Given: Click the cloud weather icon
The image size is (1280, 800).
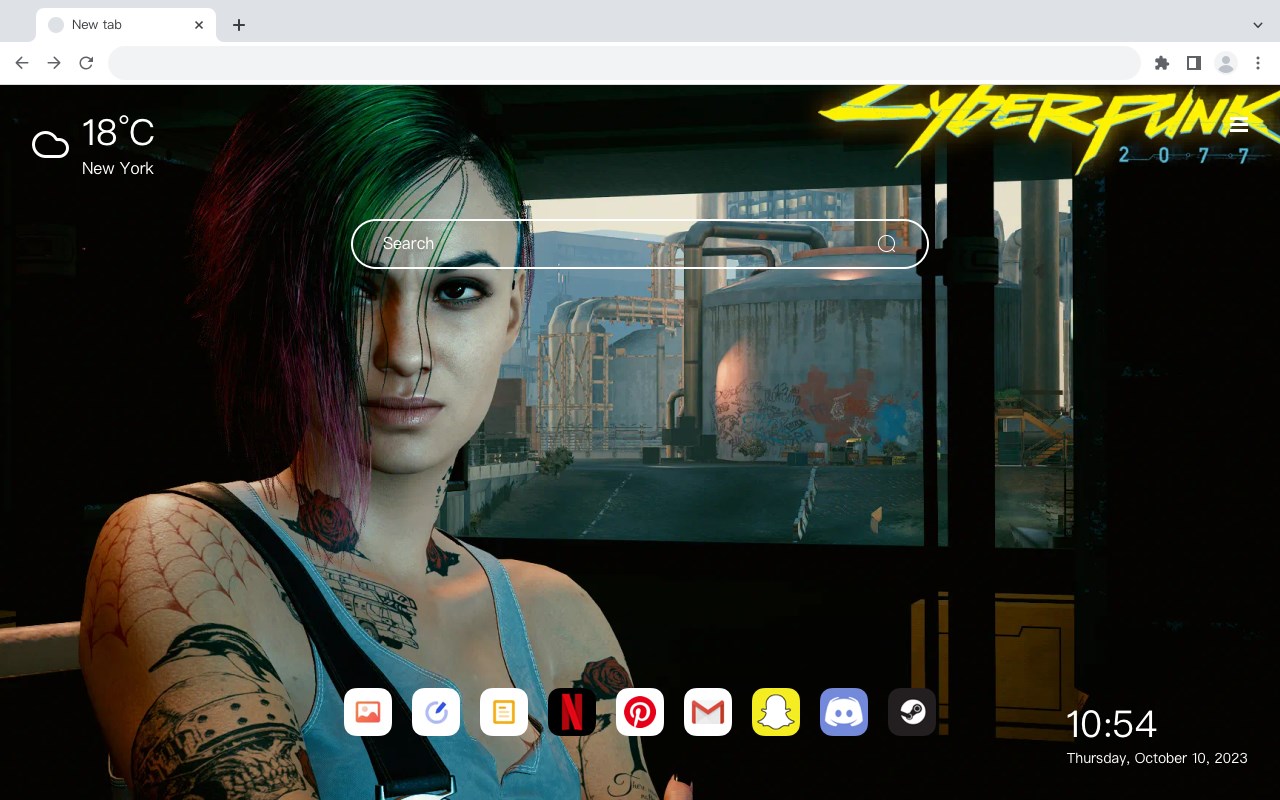Looking at the screenshot, I should 50,146.
